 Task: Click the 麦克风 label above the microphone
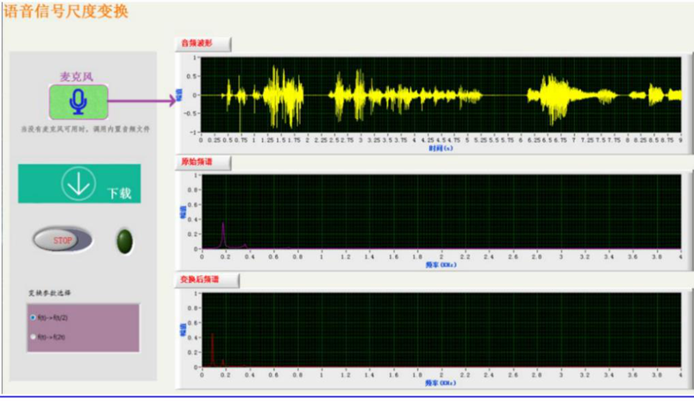(x=77, y=75)
